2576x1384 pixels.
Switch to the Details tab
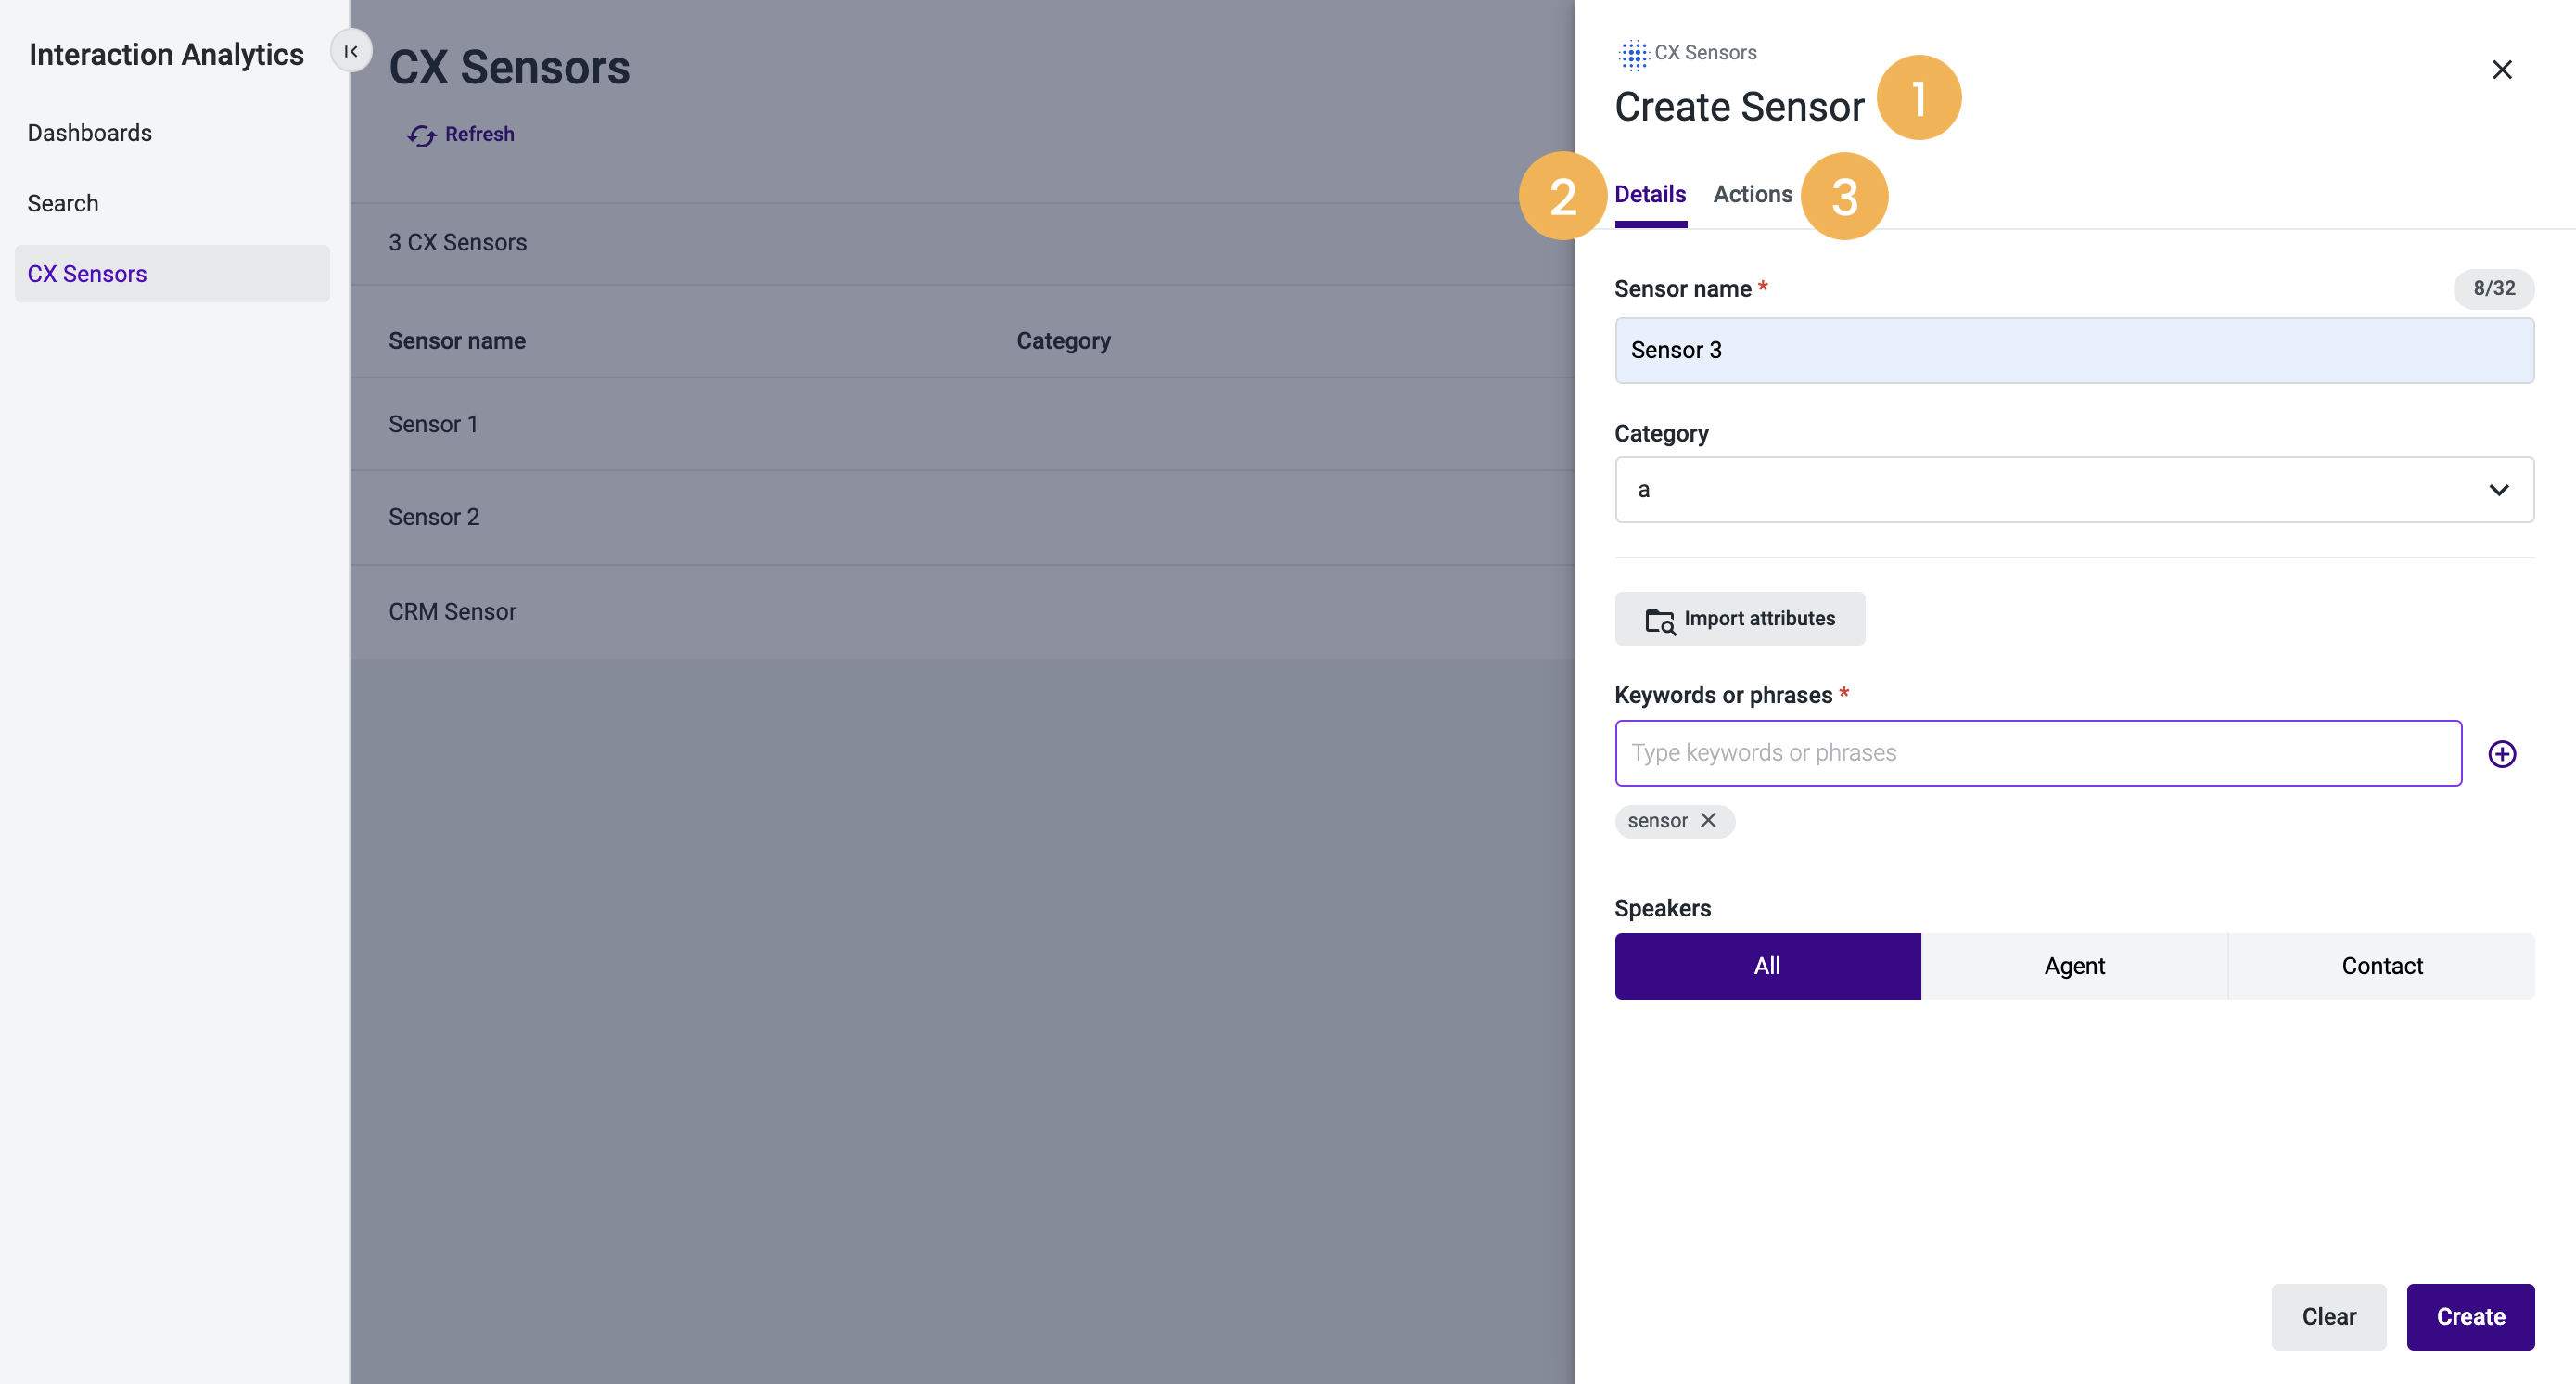[1650, 194]
